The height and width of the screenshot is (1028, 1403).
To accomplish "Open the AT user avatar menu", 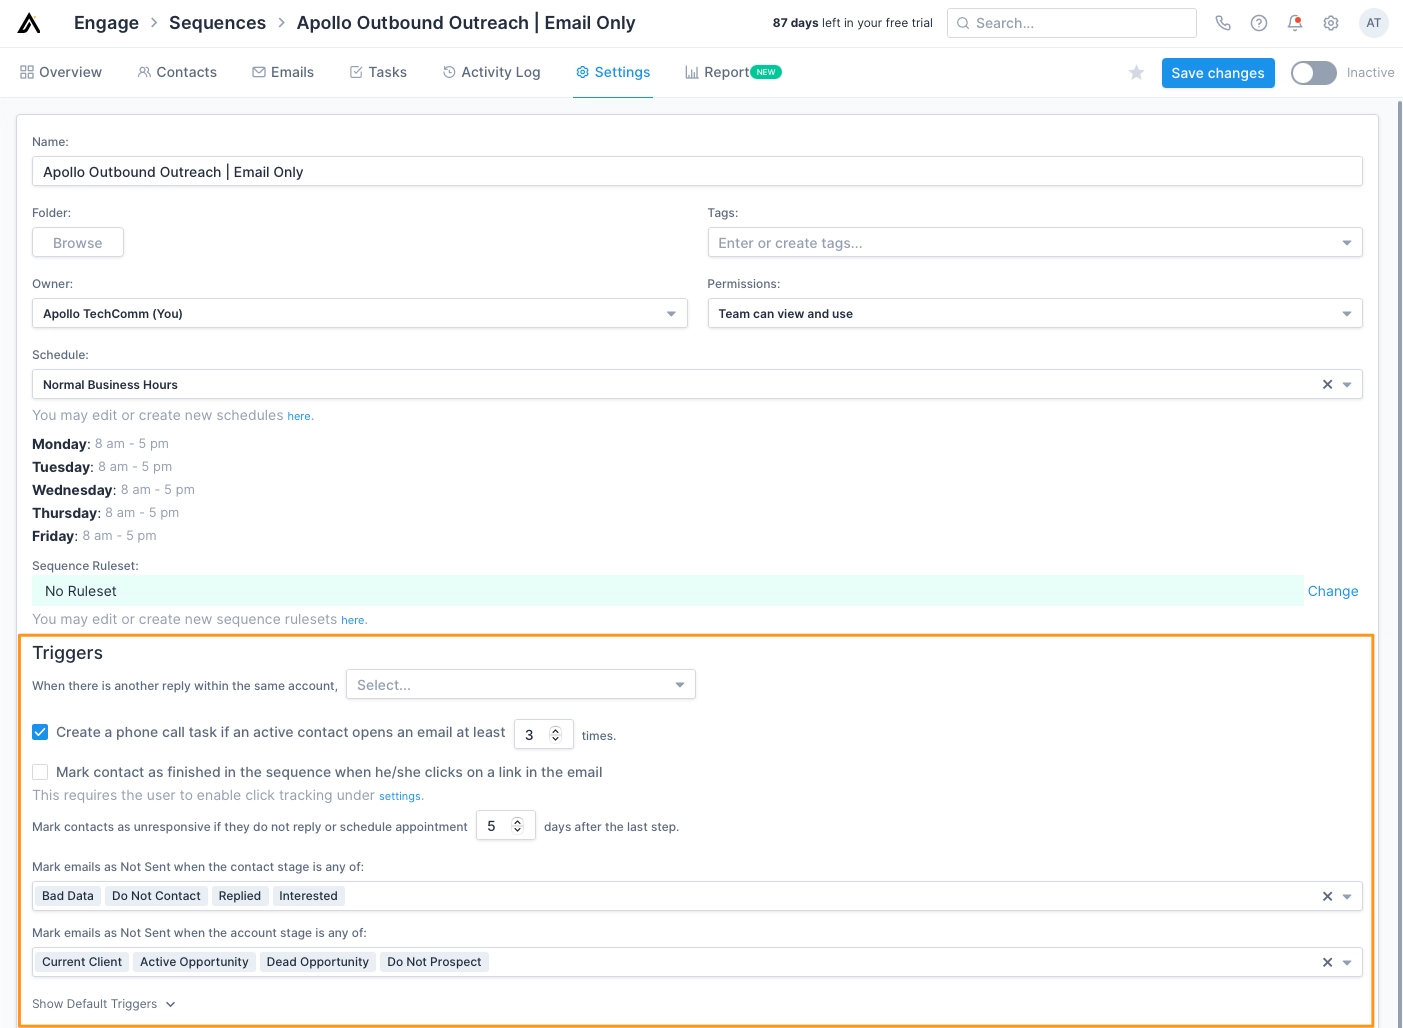I will click(x=1374, y=23).
